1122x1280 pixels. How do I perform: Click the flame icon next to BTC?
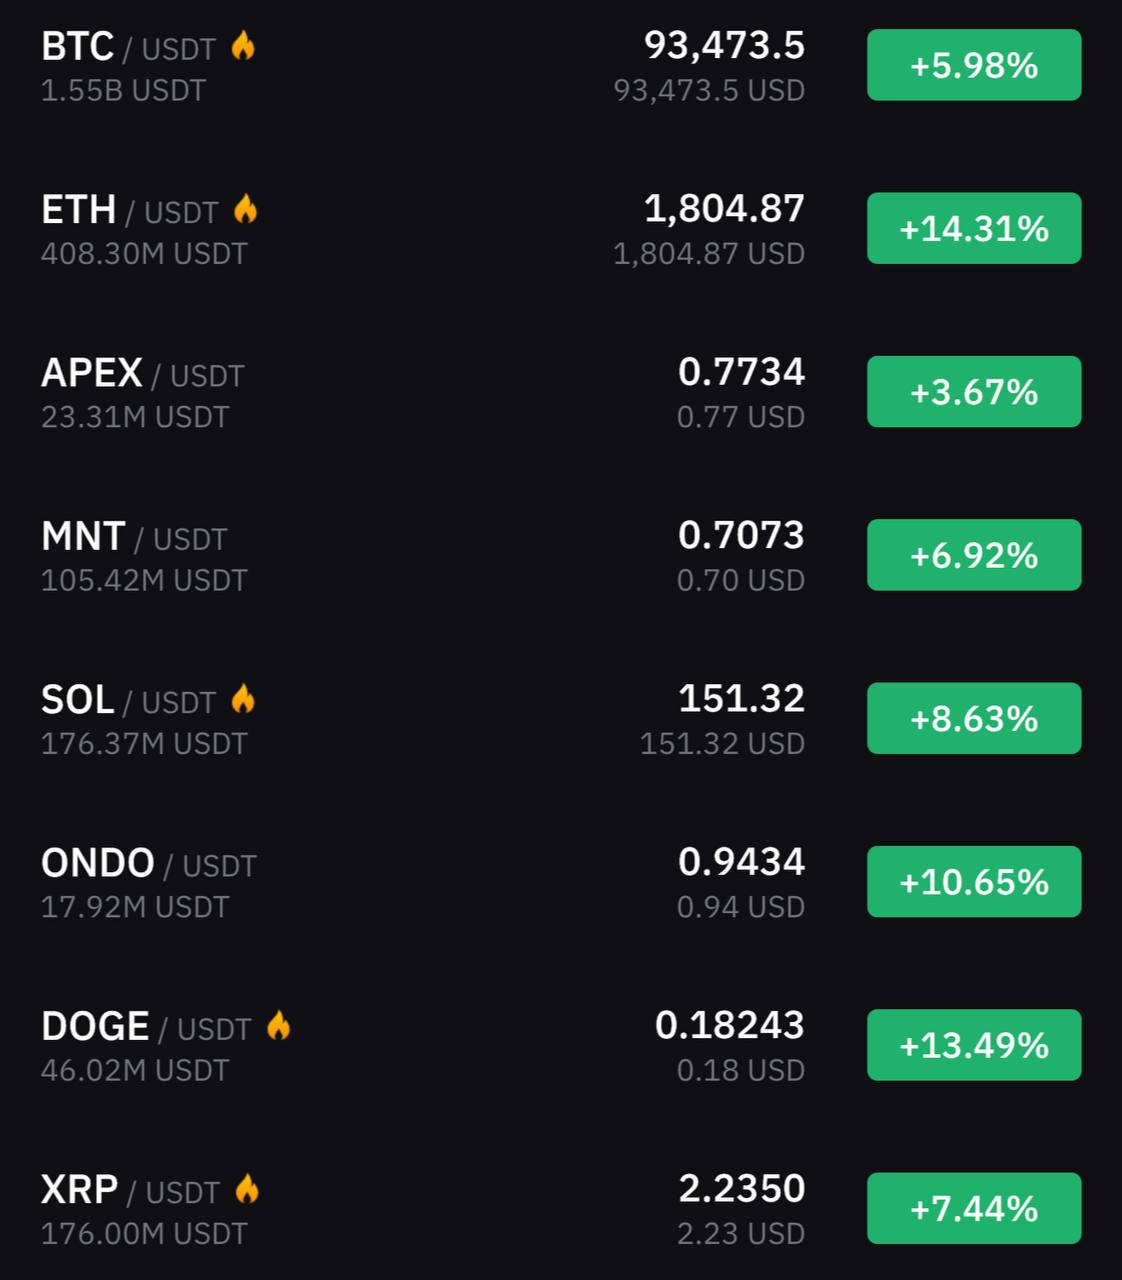(x=243, y=46)
